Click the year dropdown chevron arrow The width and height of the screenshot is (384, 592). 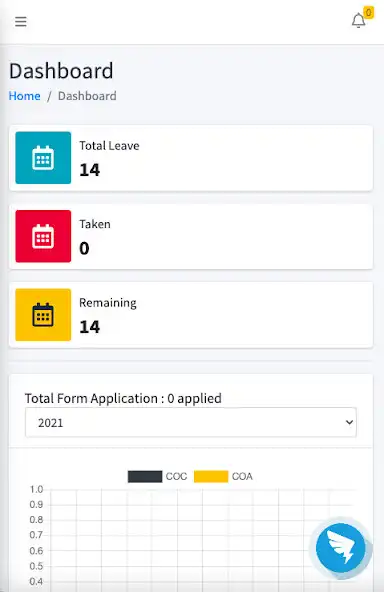[x=349, y=422]
